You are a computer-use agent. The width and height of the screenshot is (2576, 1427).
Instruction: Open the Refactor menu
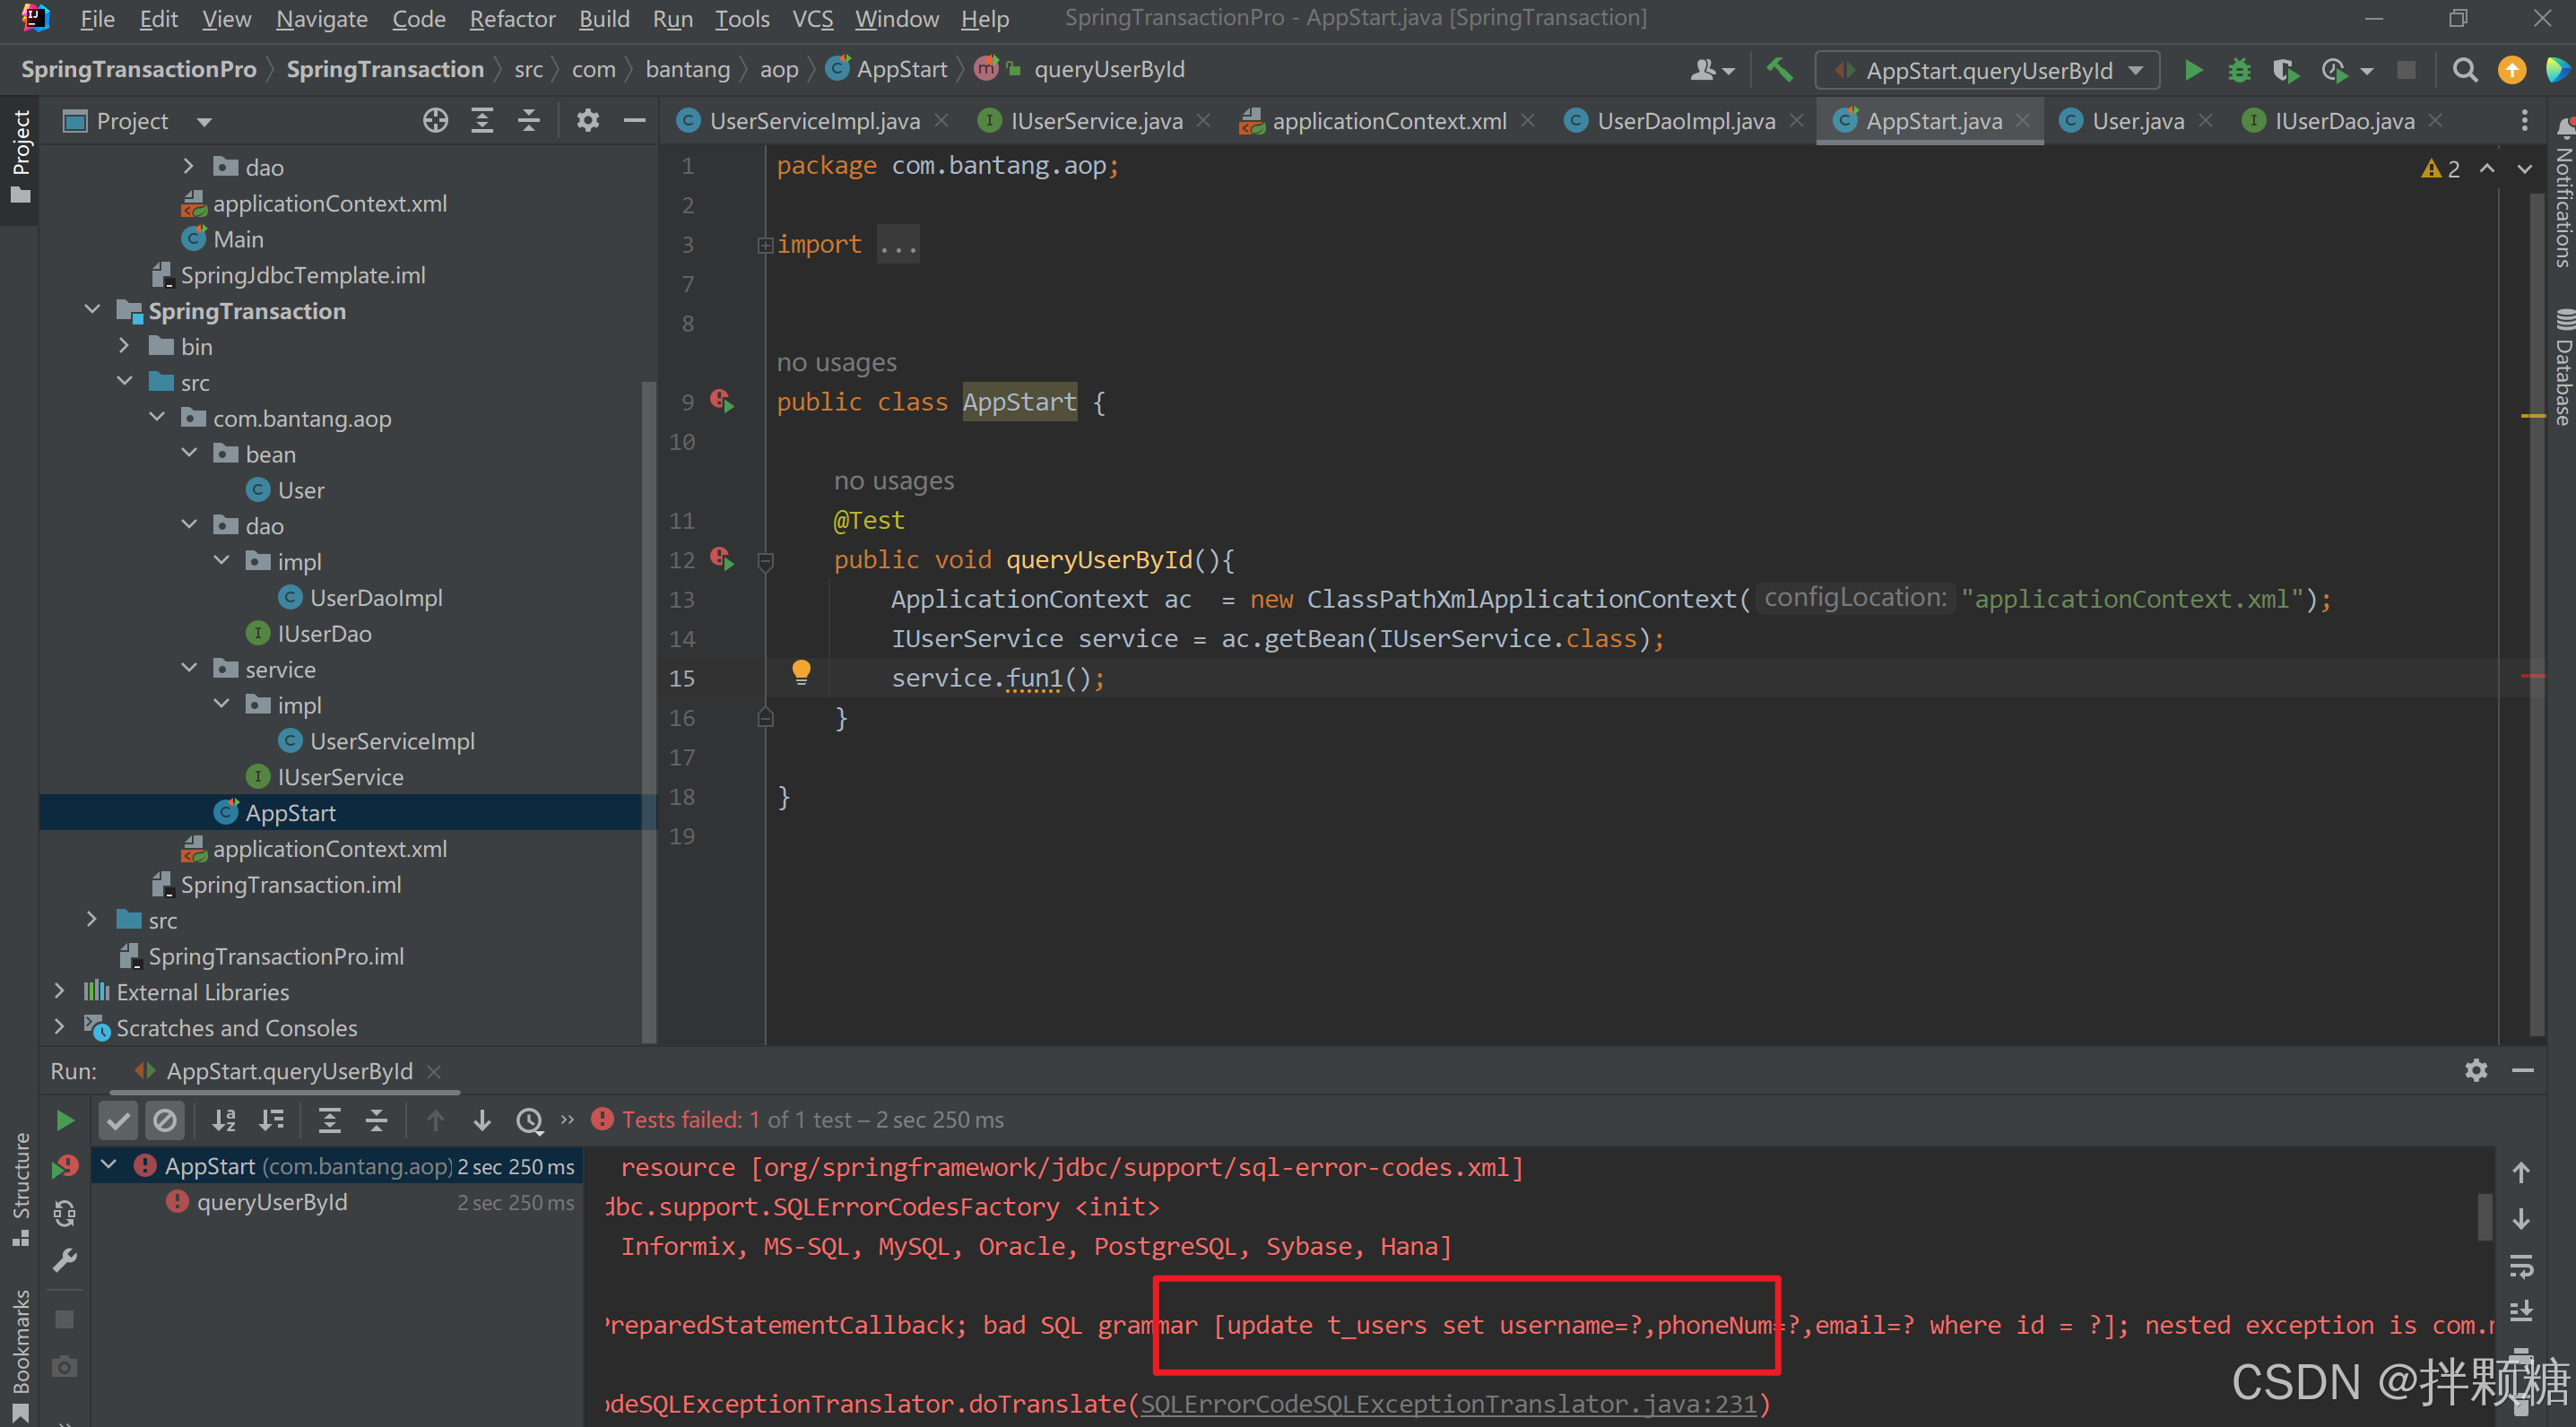(512, 19)
